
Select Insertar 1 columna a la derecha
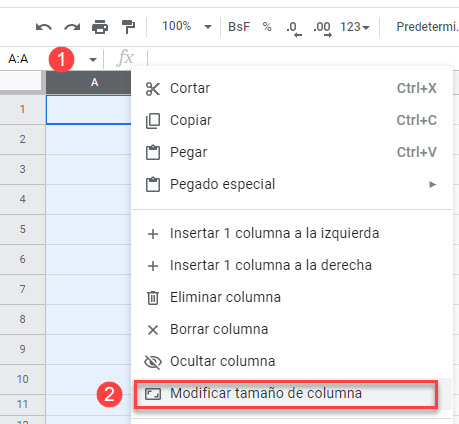291,265
